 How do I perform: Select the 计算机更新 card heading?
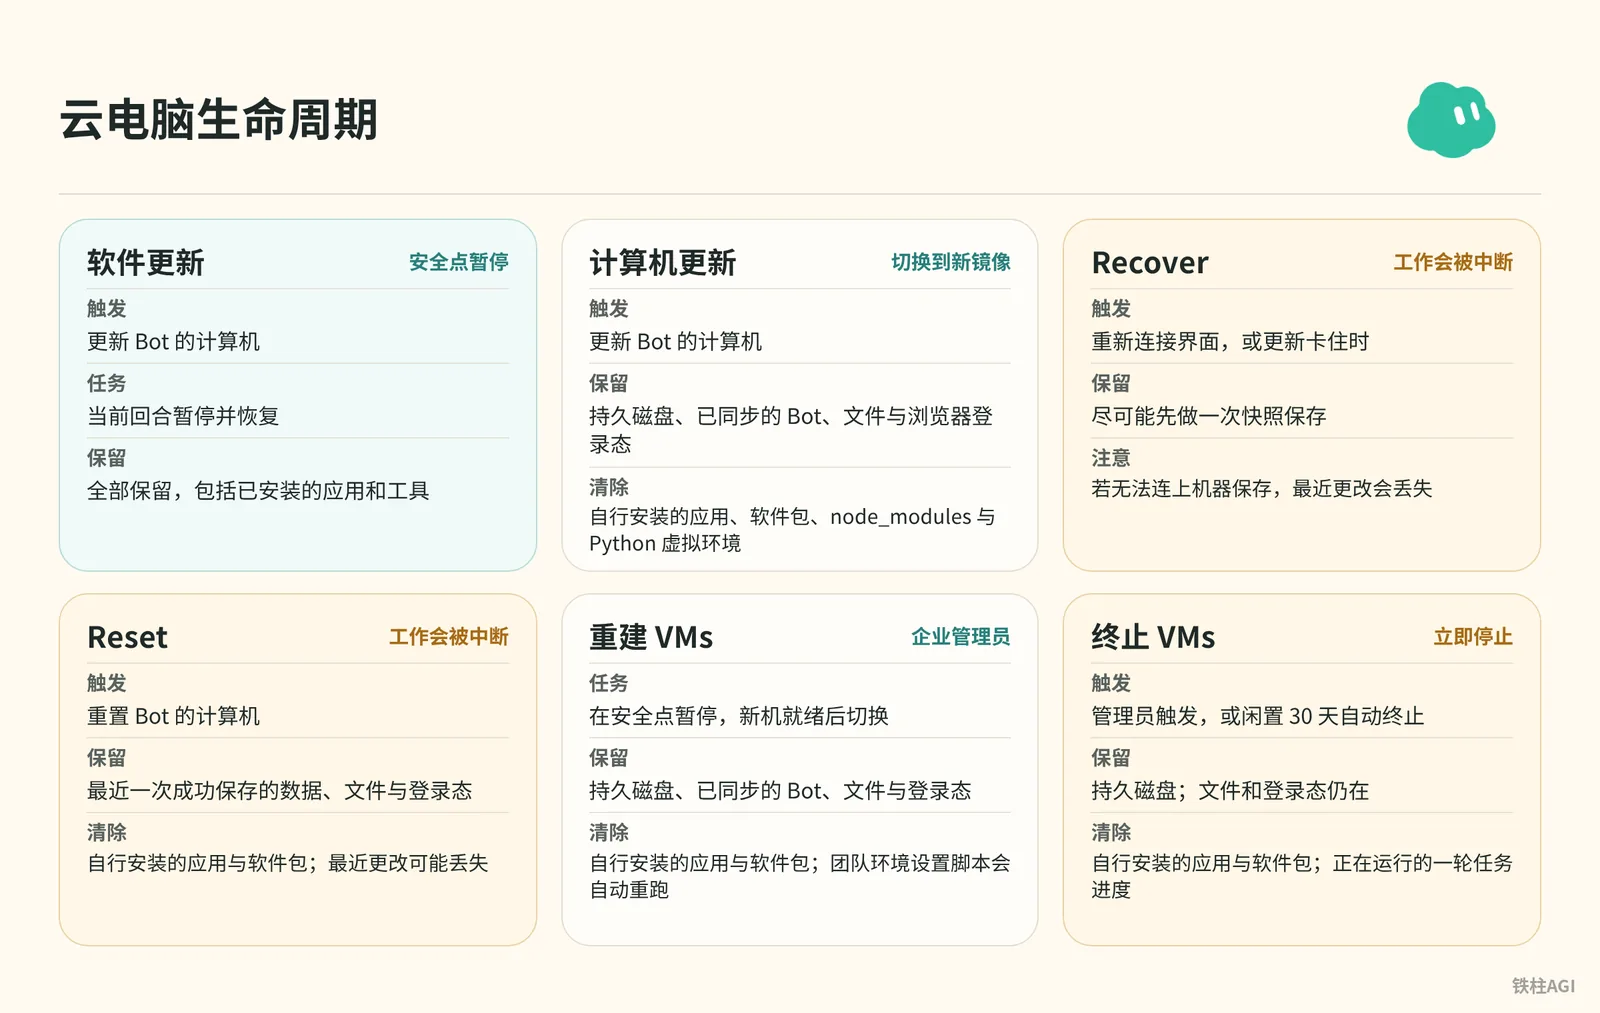coord(663,263)
